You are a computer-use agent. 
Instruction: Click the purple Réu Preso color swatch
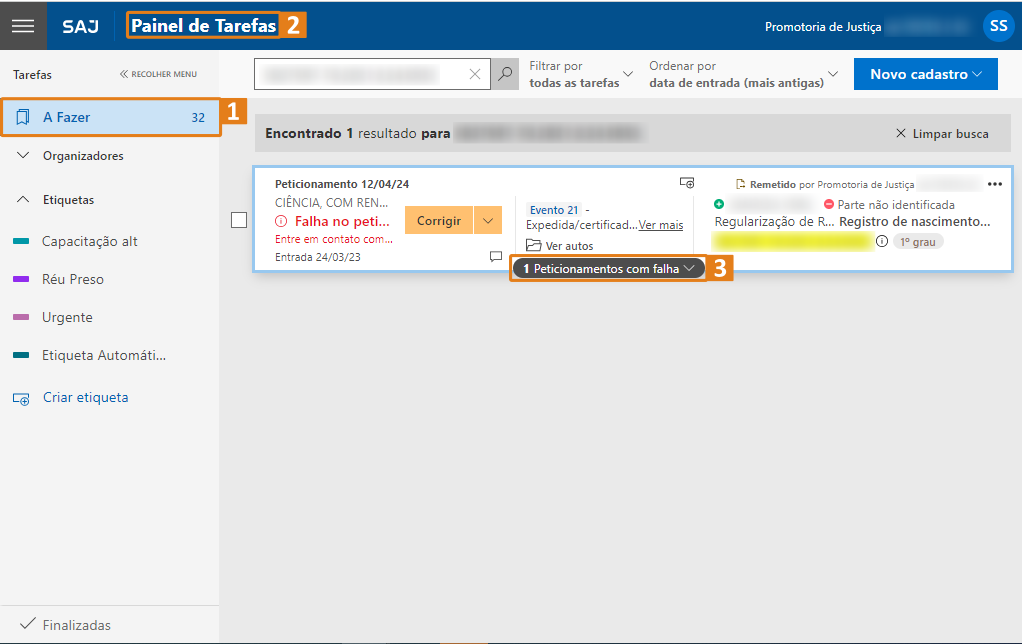click(23, 278)
